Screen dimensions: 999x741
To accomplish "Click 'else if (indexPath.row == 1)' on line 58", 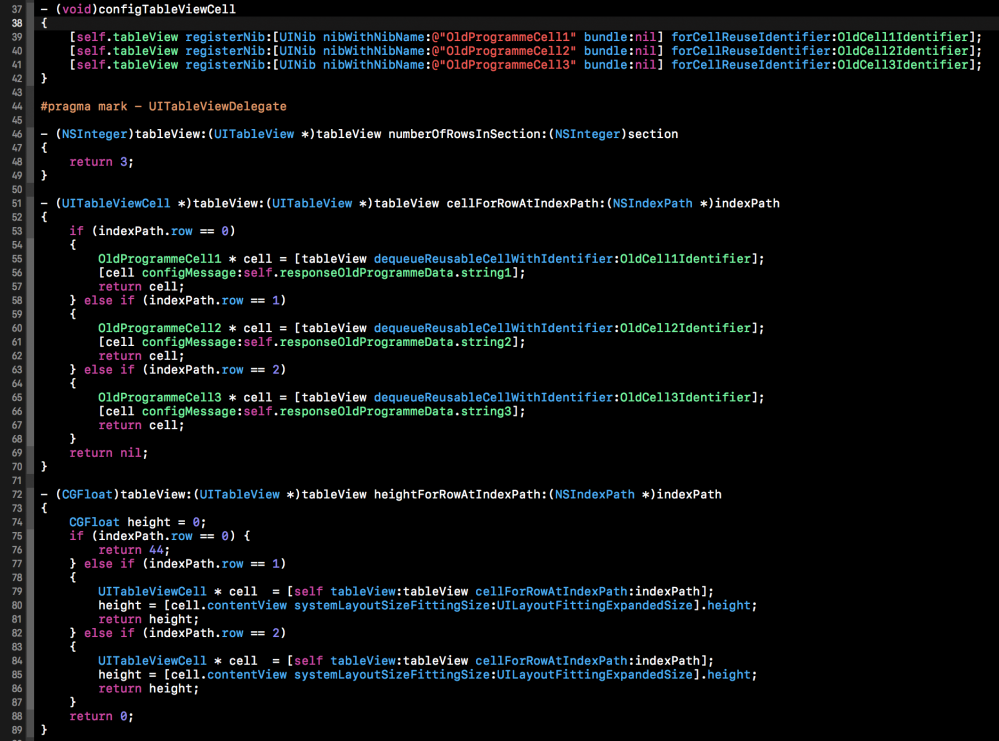I will click(x=185, y=301).
